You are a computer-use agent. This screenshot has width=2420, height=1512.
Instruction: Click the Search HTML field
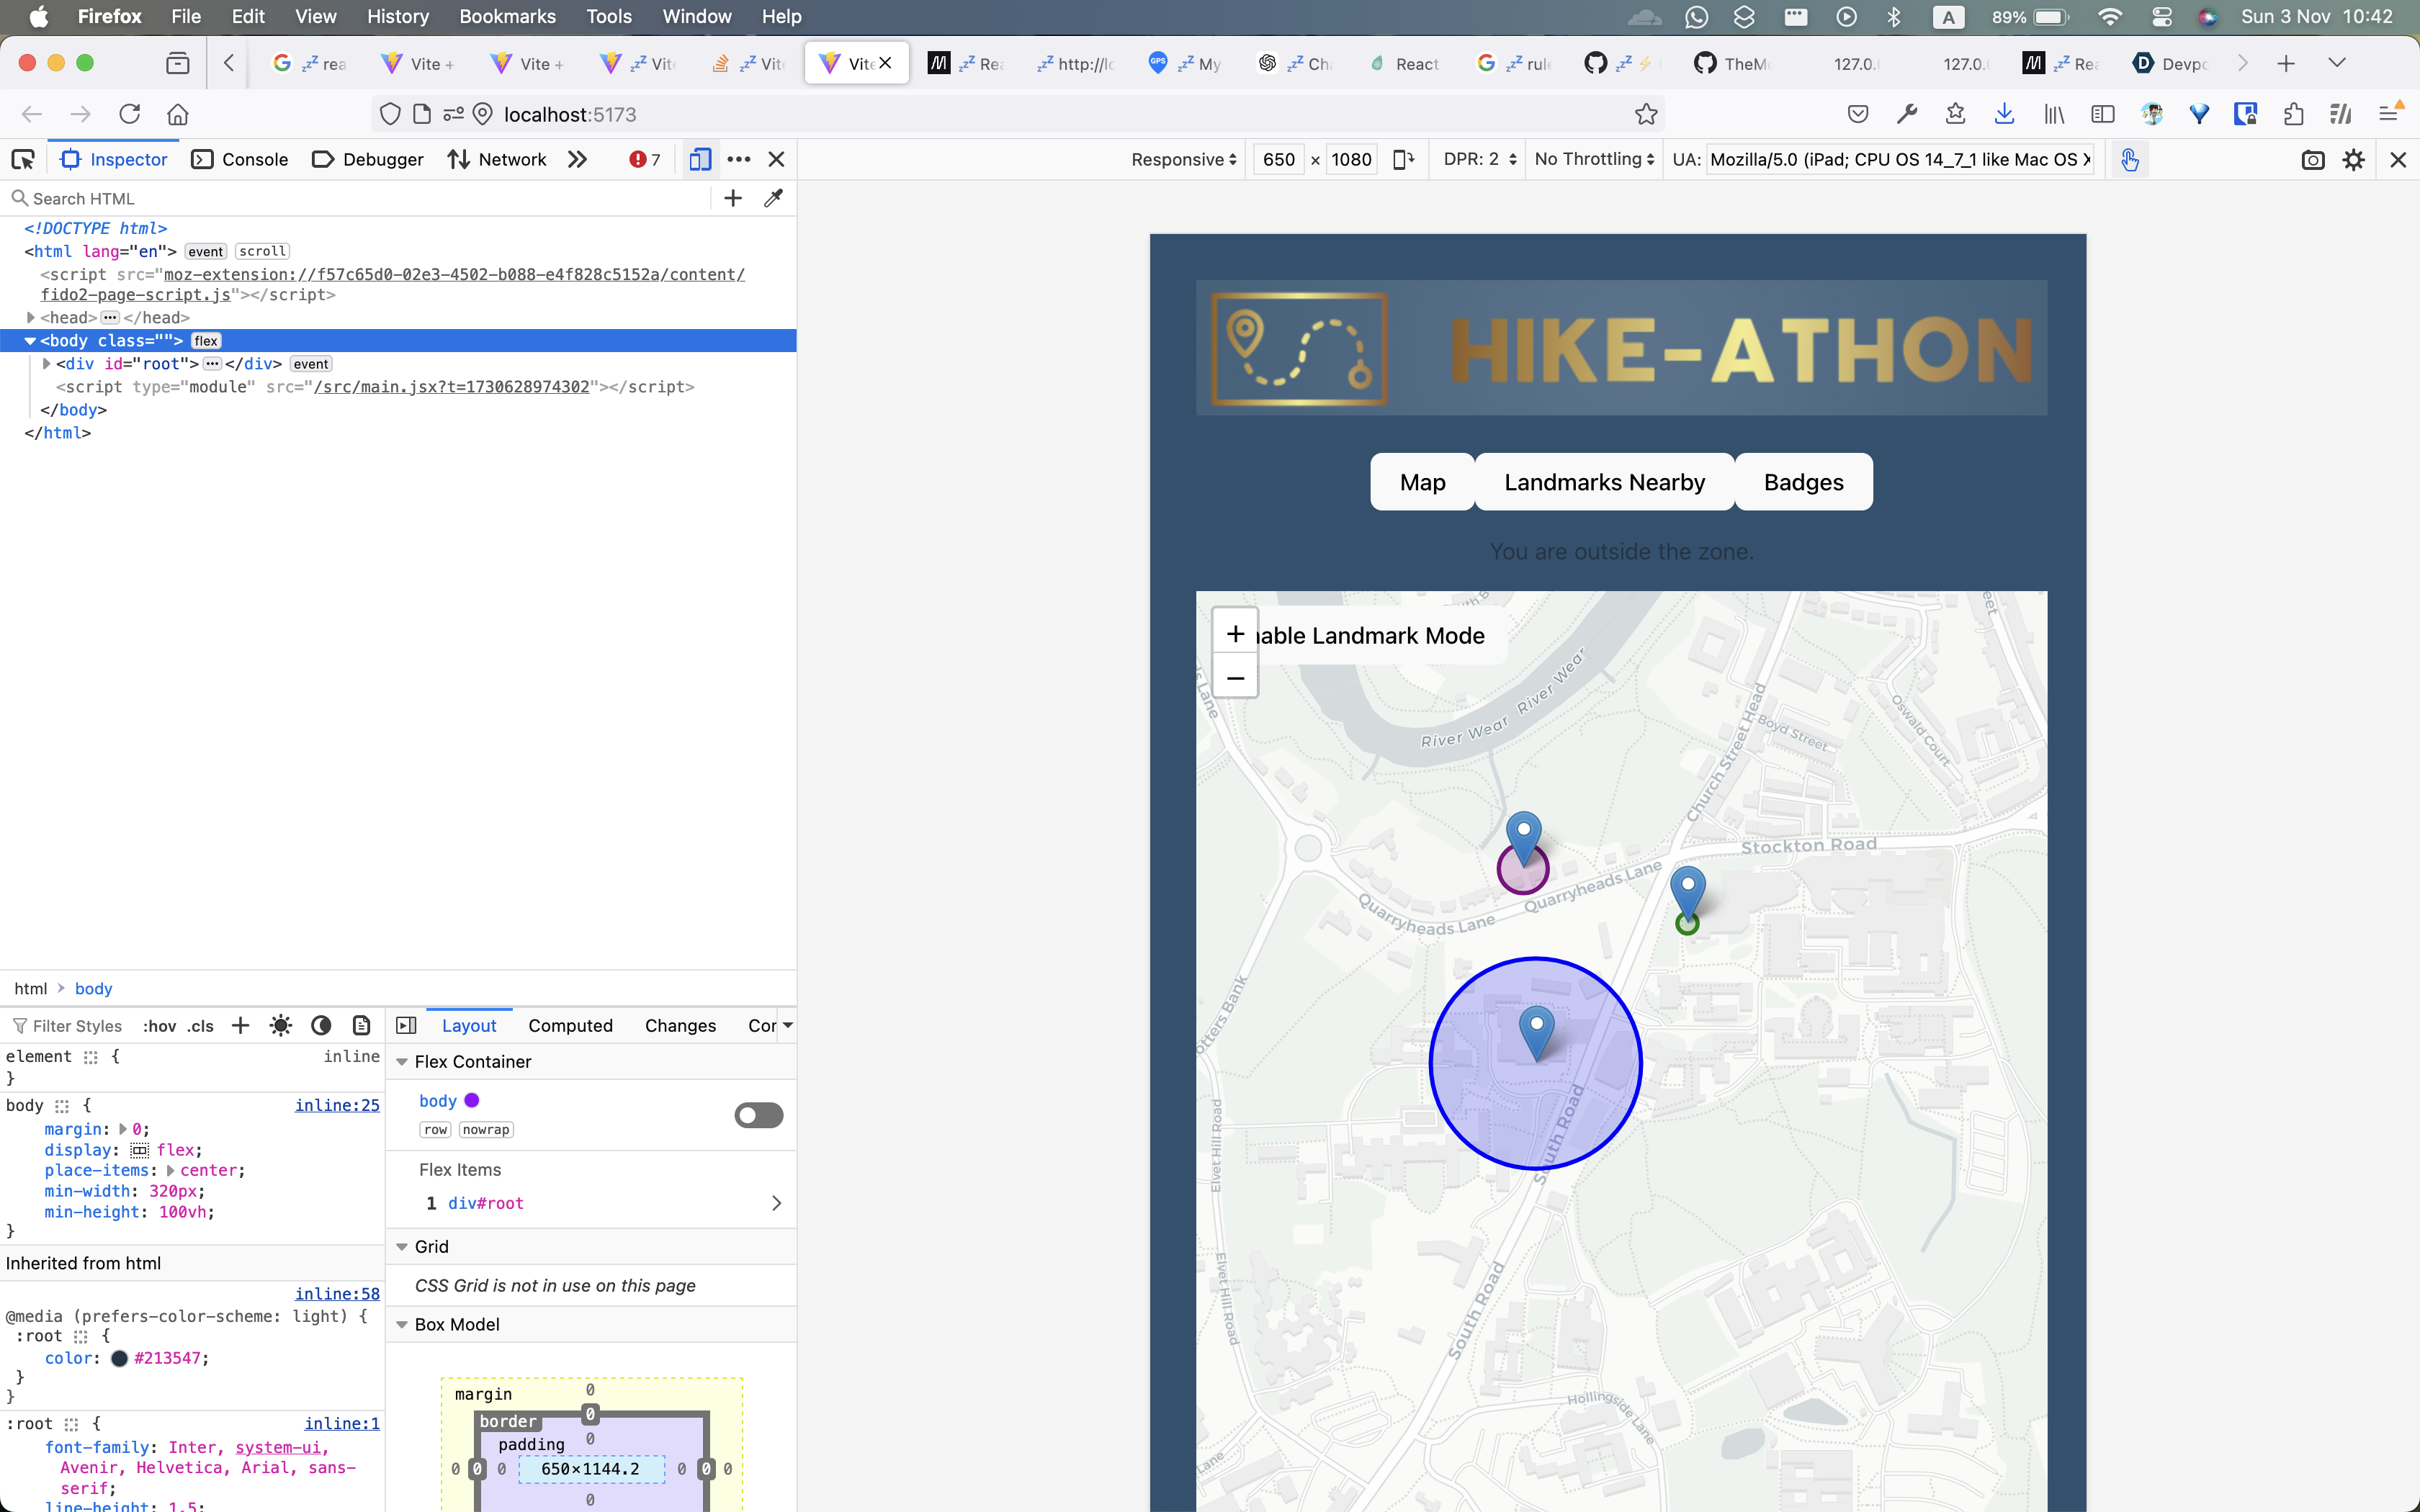pyautogui.click(x=360, y=198)
